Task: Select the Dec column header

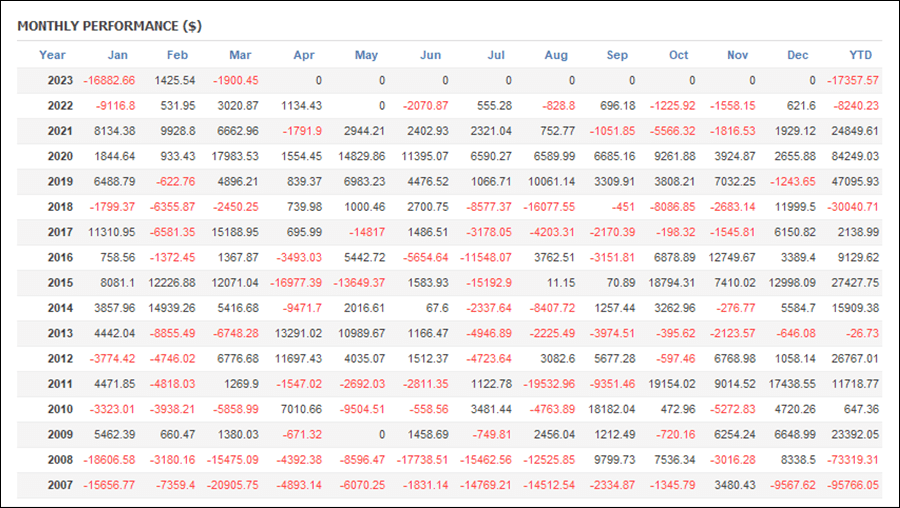Action: 797,55
